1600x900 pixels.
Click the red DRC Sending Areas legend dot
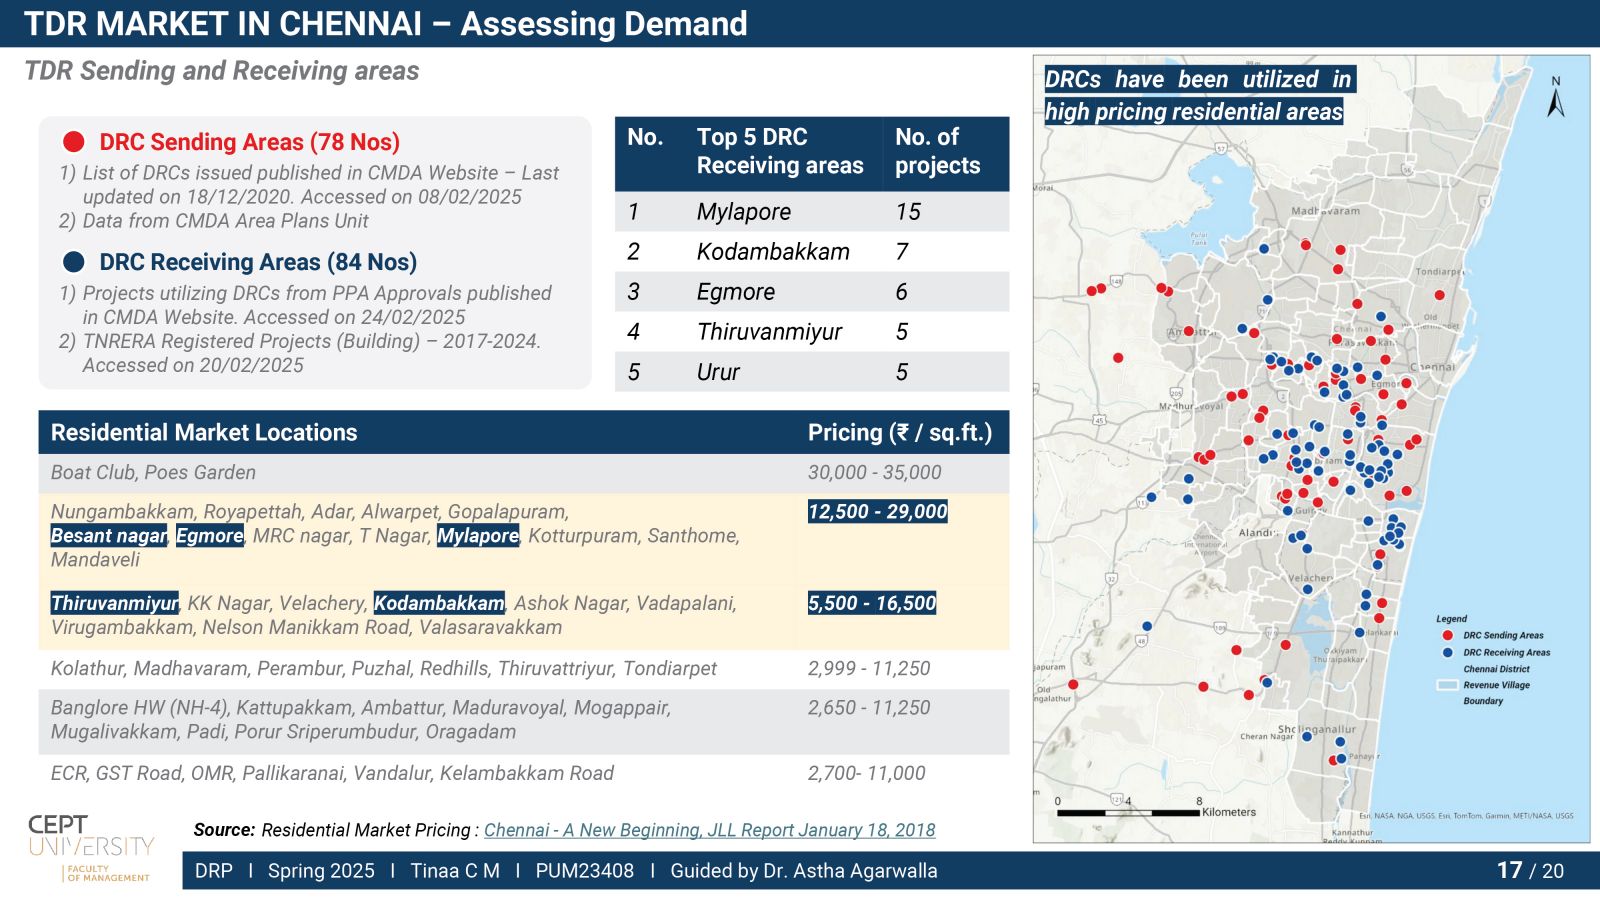click(1447, 635)
